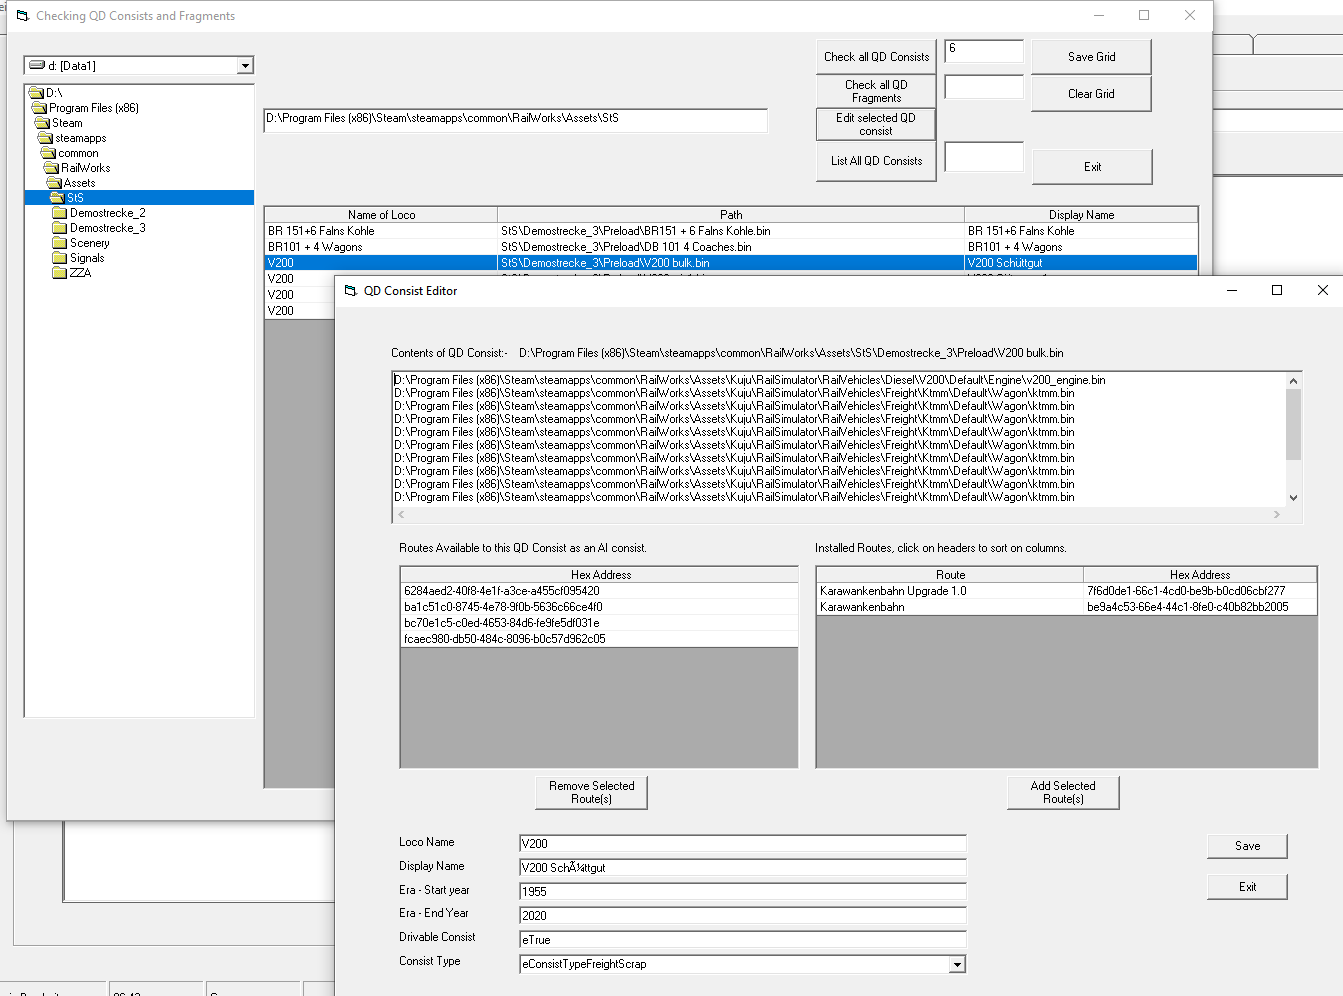Click Add Selected Route(s) button
1343x996 pixels.
(1062, 793)
